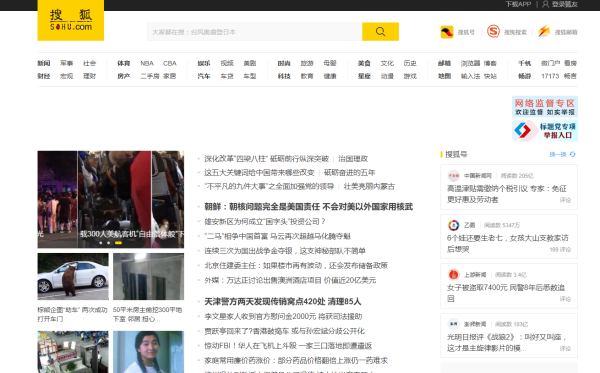Open headline 天津警方两天发现传销窝点420处

(x=283, y=301)
